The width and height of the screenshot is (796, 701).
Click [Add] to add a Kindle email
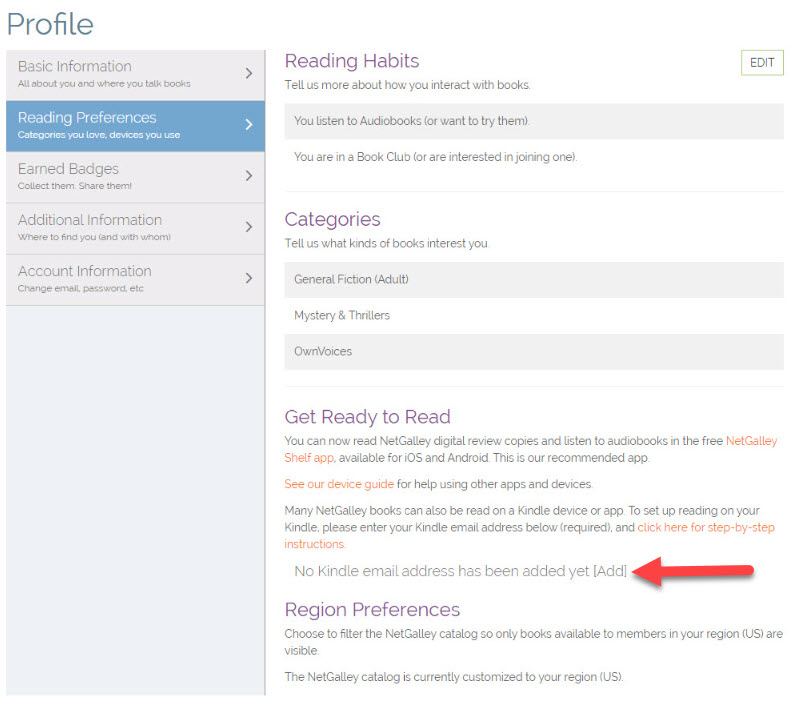point(610,571)
